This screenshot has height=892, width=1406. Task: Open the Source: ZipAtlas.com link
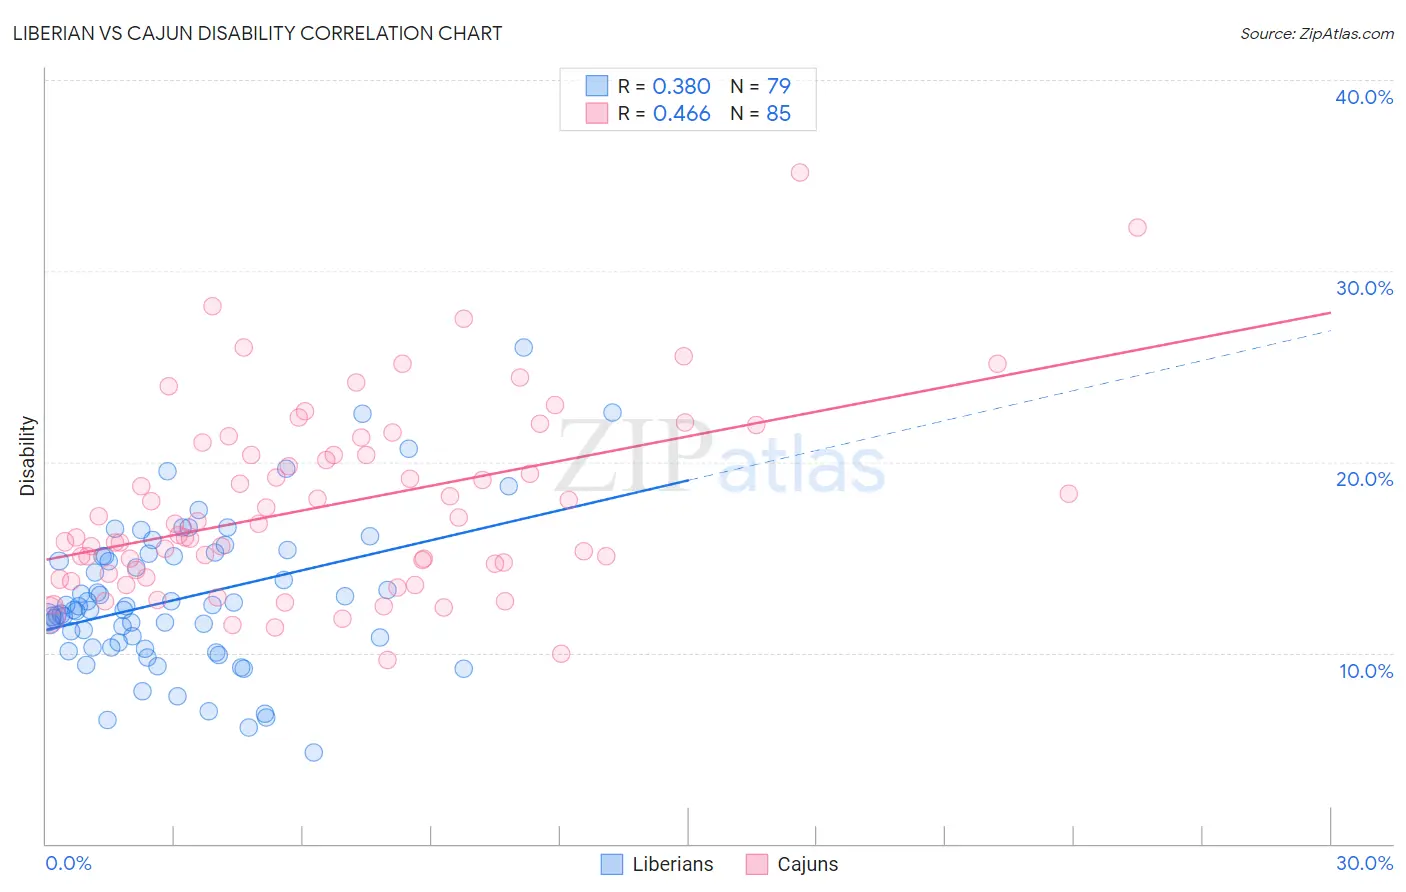(1317, 33)
